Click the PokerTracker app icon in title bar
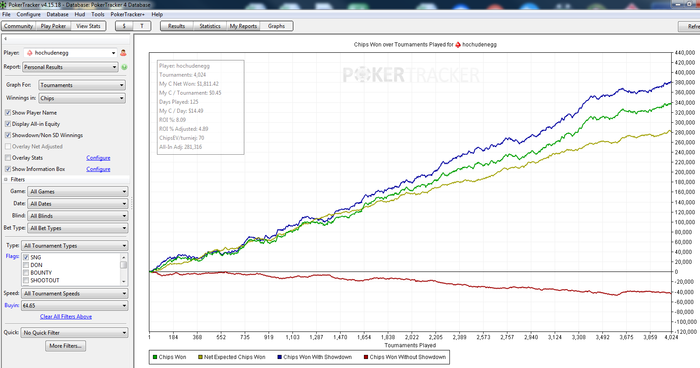The width and height of the screenshot is (700, 368). coord(4,4)
